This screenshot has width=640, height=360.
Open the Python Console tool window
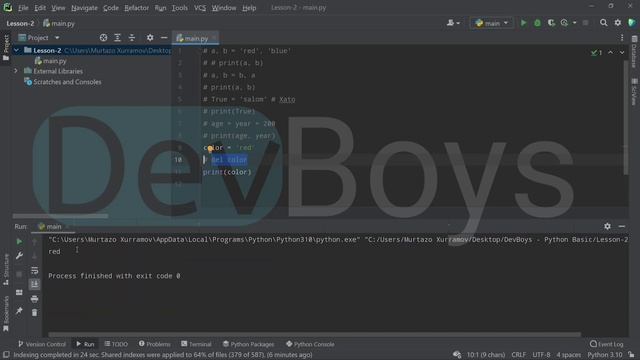click(x=310, y=344)
